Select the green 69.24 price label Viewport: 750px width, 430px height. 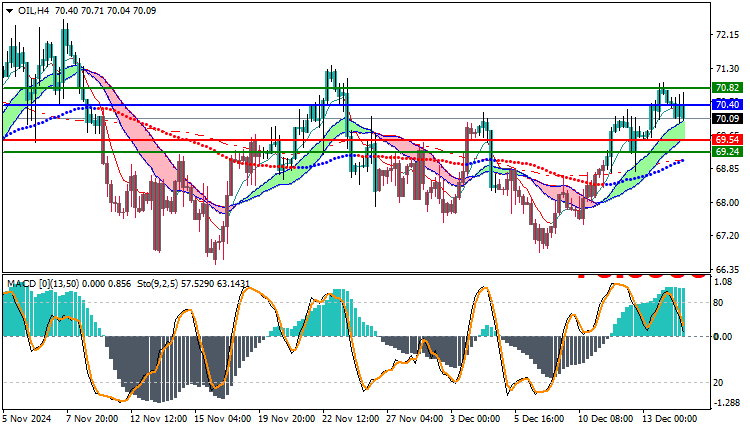coord(728,152)
